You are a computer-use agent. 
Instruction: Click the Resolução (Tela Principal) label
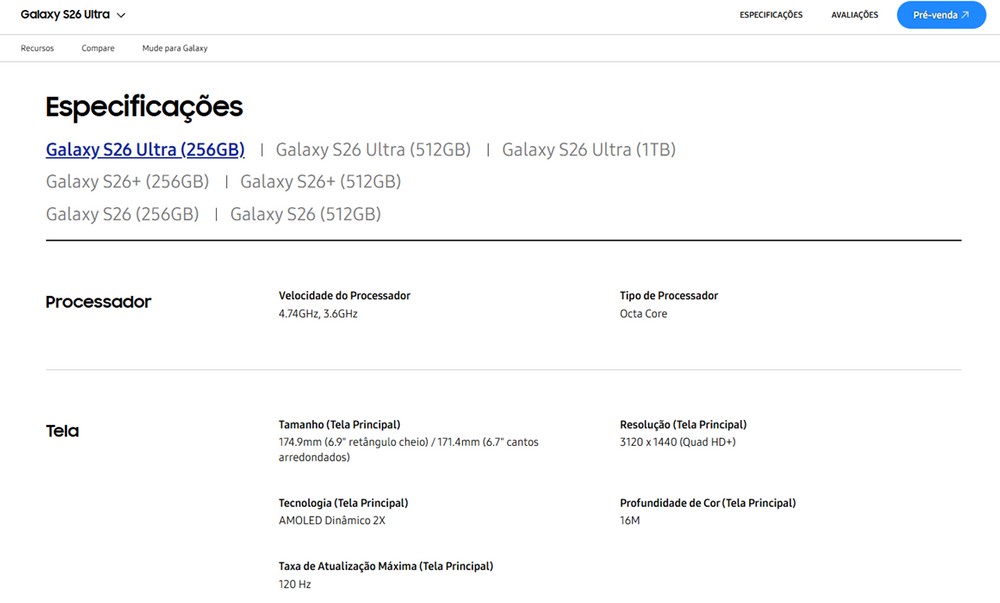point(683,425)
